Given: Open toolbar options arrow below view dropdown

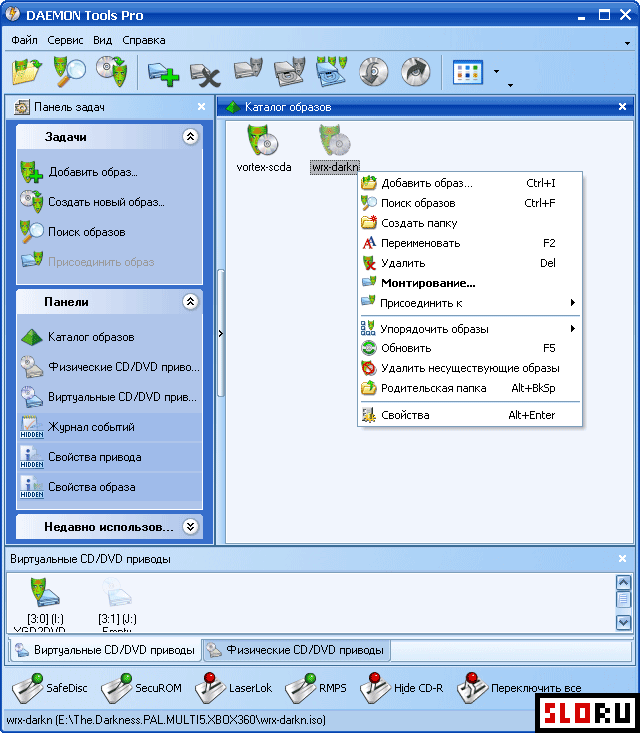Looking at the screenshot, I should pyautogui.click(x=511, y=85).
